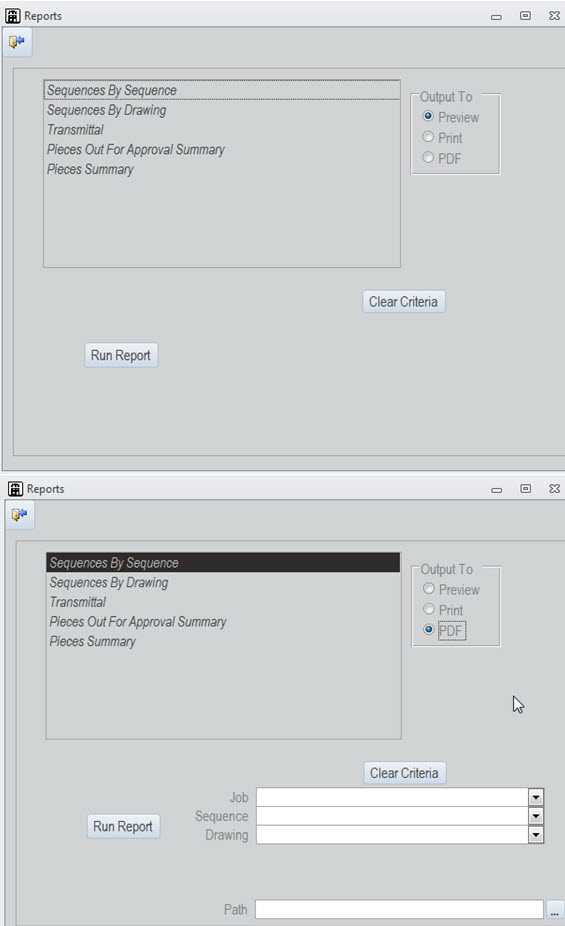This screenshot has width=565, height=926.
Task: Select Pieces Summary in the lower list
Action: tap(93, 641)
